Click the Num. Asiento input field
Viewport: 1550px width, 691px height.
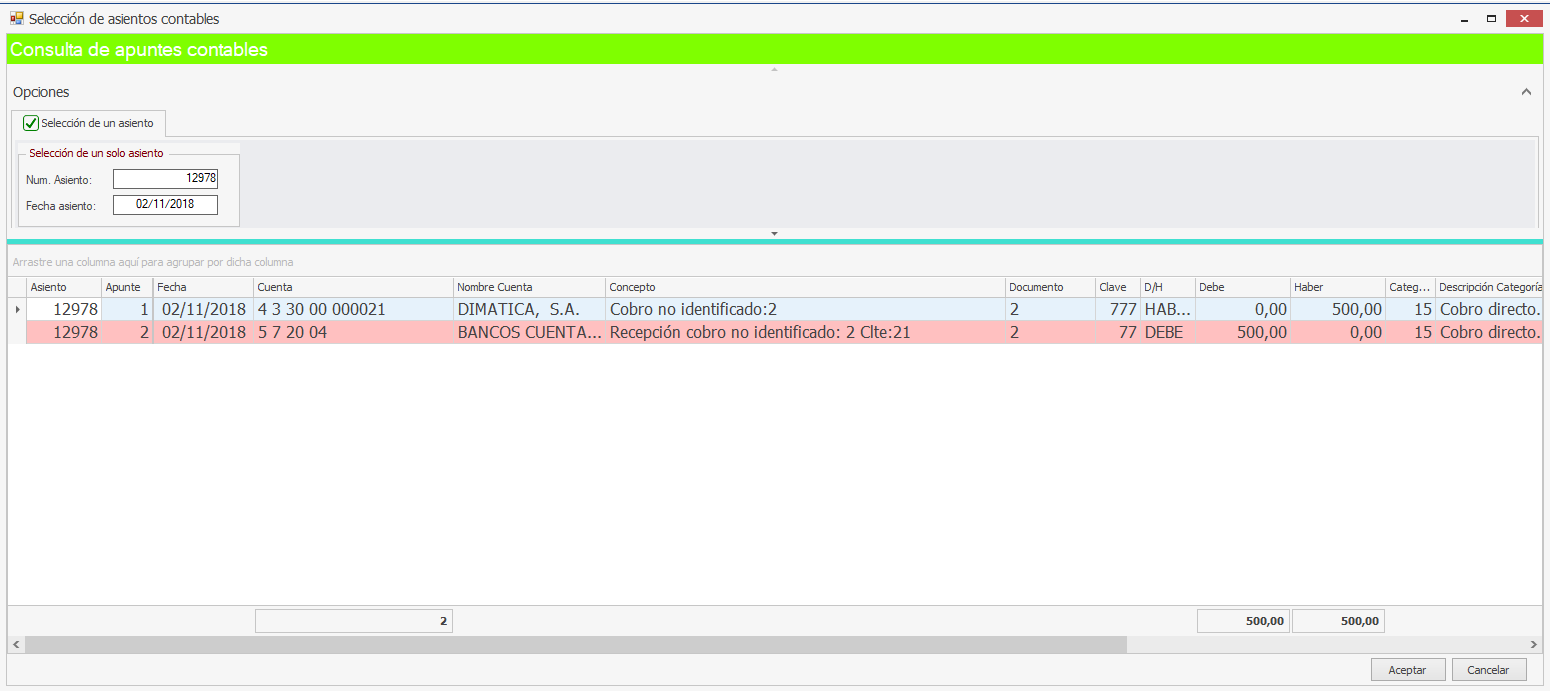click(165, 179)
